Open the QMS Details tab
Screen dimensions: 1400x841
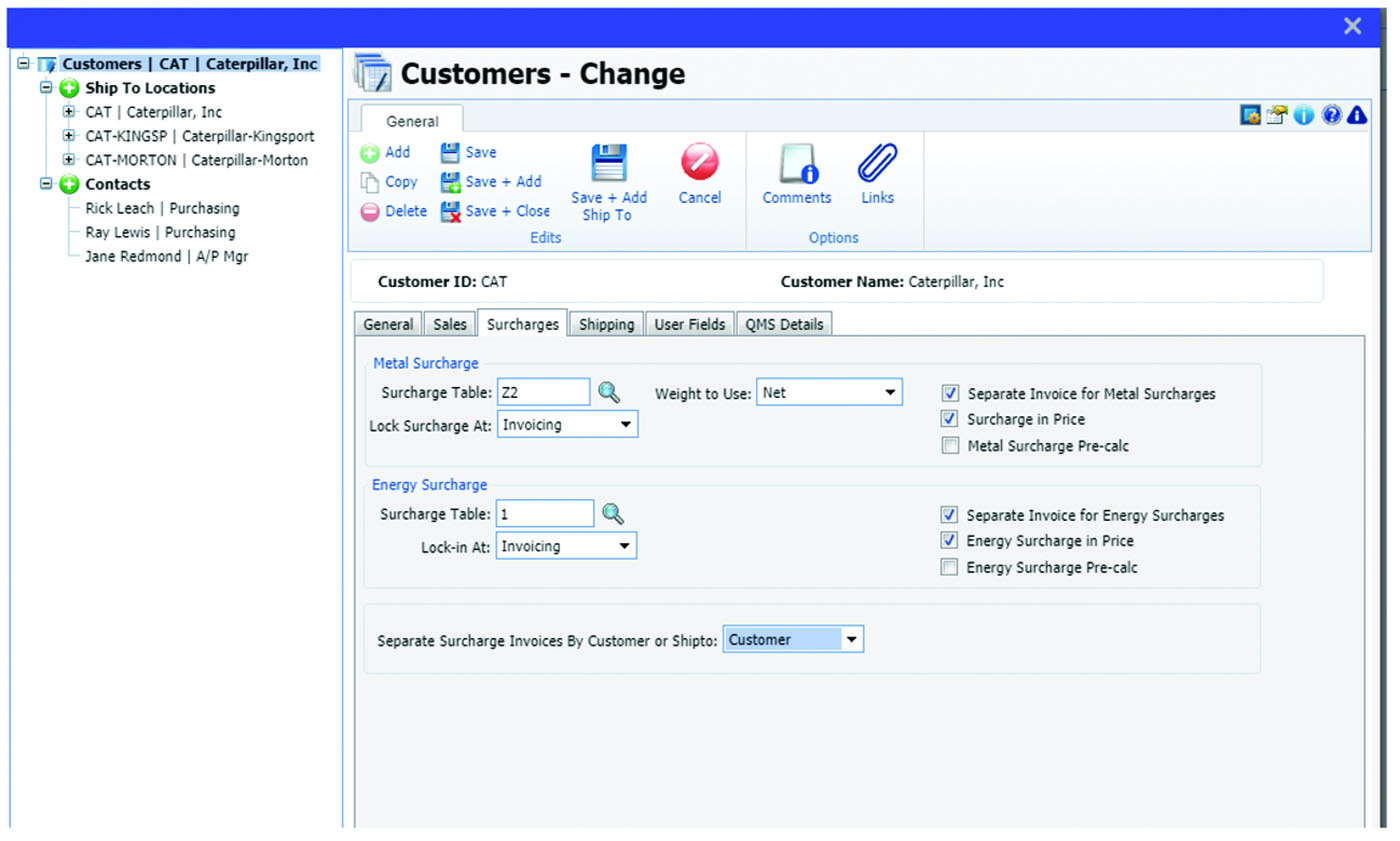tap(784, 324)
